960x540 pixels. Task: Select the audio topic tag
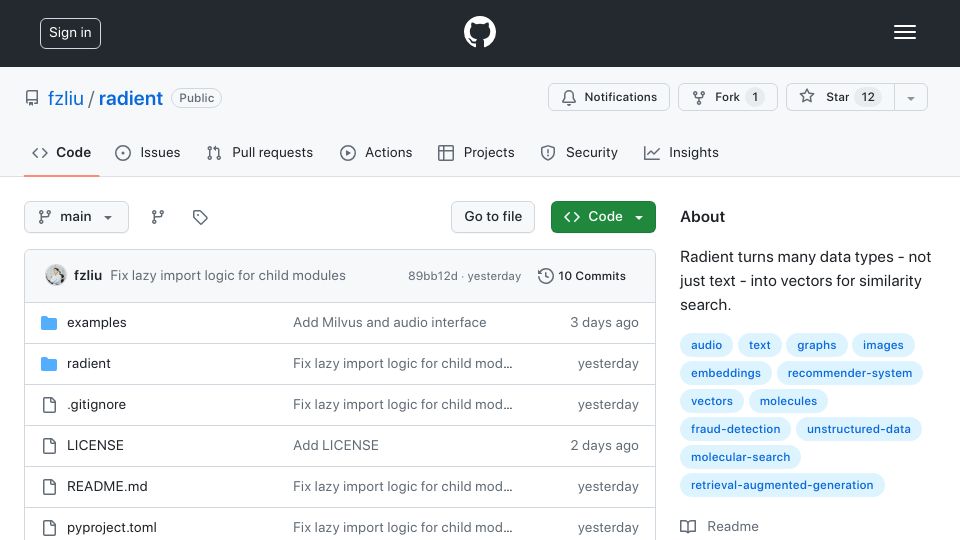pyautogui.click(x=707, y=345)
